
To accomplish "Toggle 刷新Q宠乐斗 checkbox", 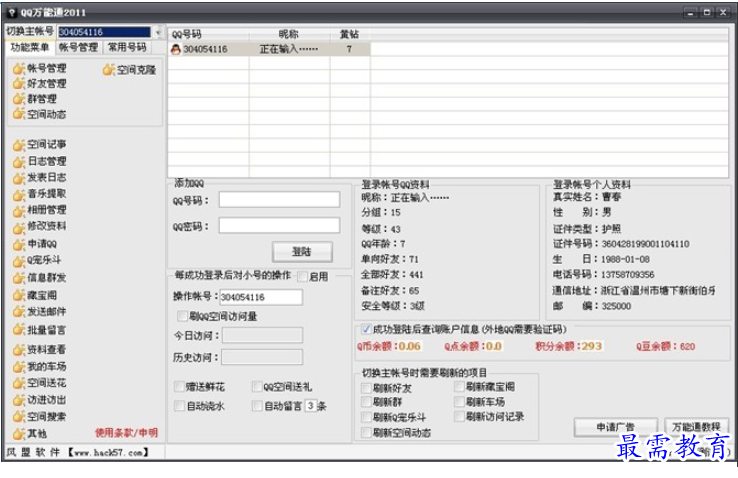I will (x=366, y=417).
